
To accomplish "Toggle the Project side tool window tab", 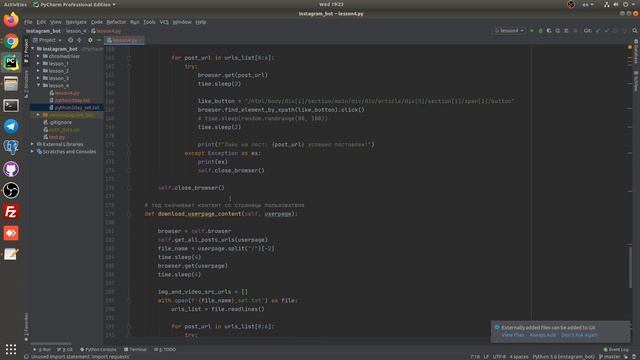I will tap(26, 51).
